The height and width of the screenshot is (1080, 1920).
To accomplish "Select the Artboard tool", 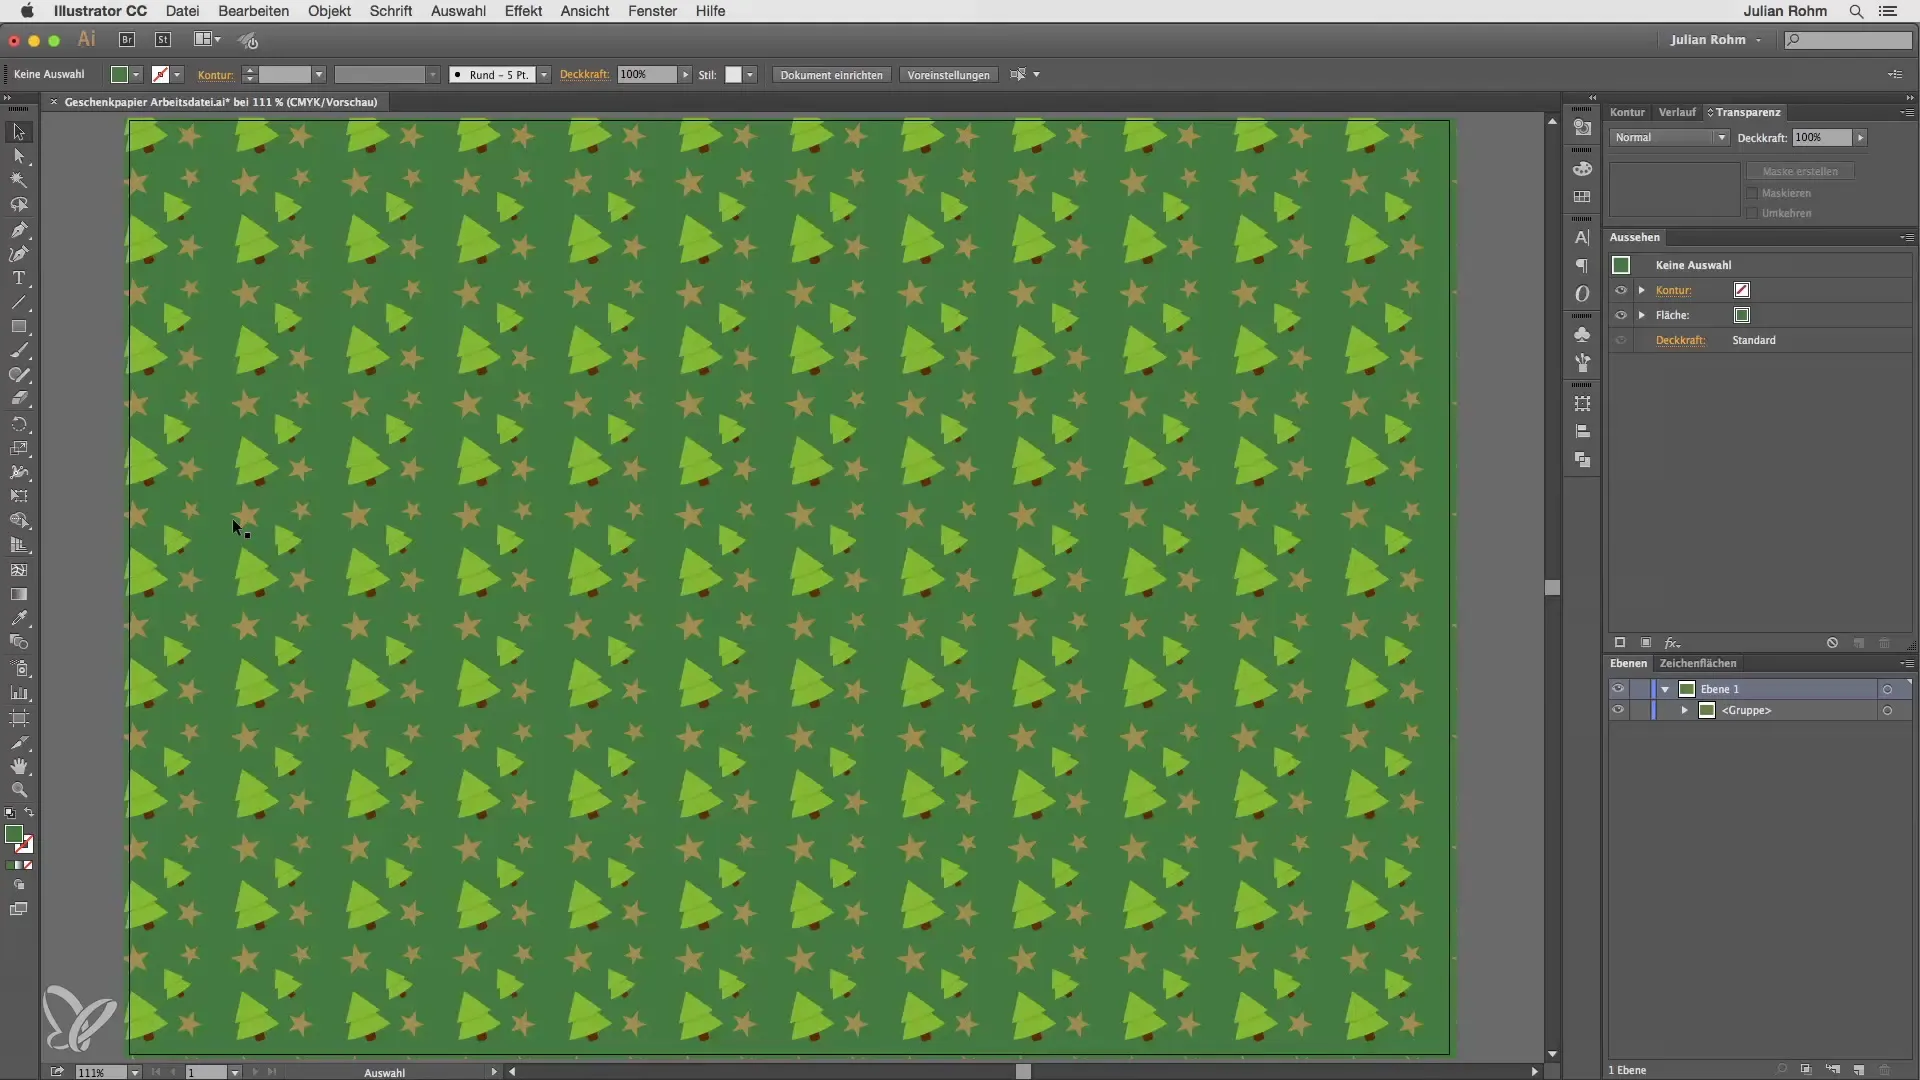I will [19, 718].
